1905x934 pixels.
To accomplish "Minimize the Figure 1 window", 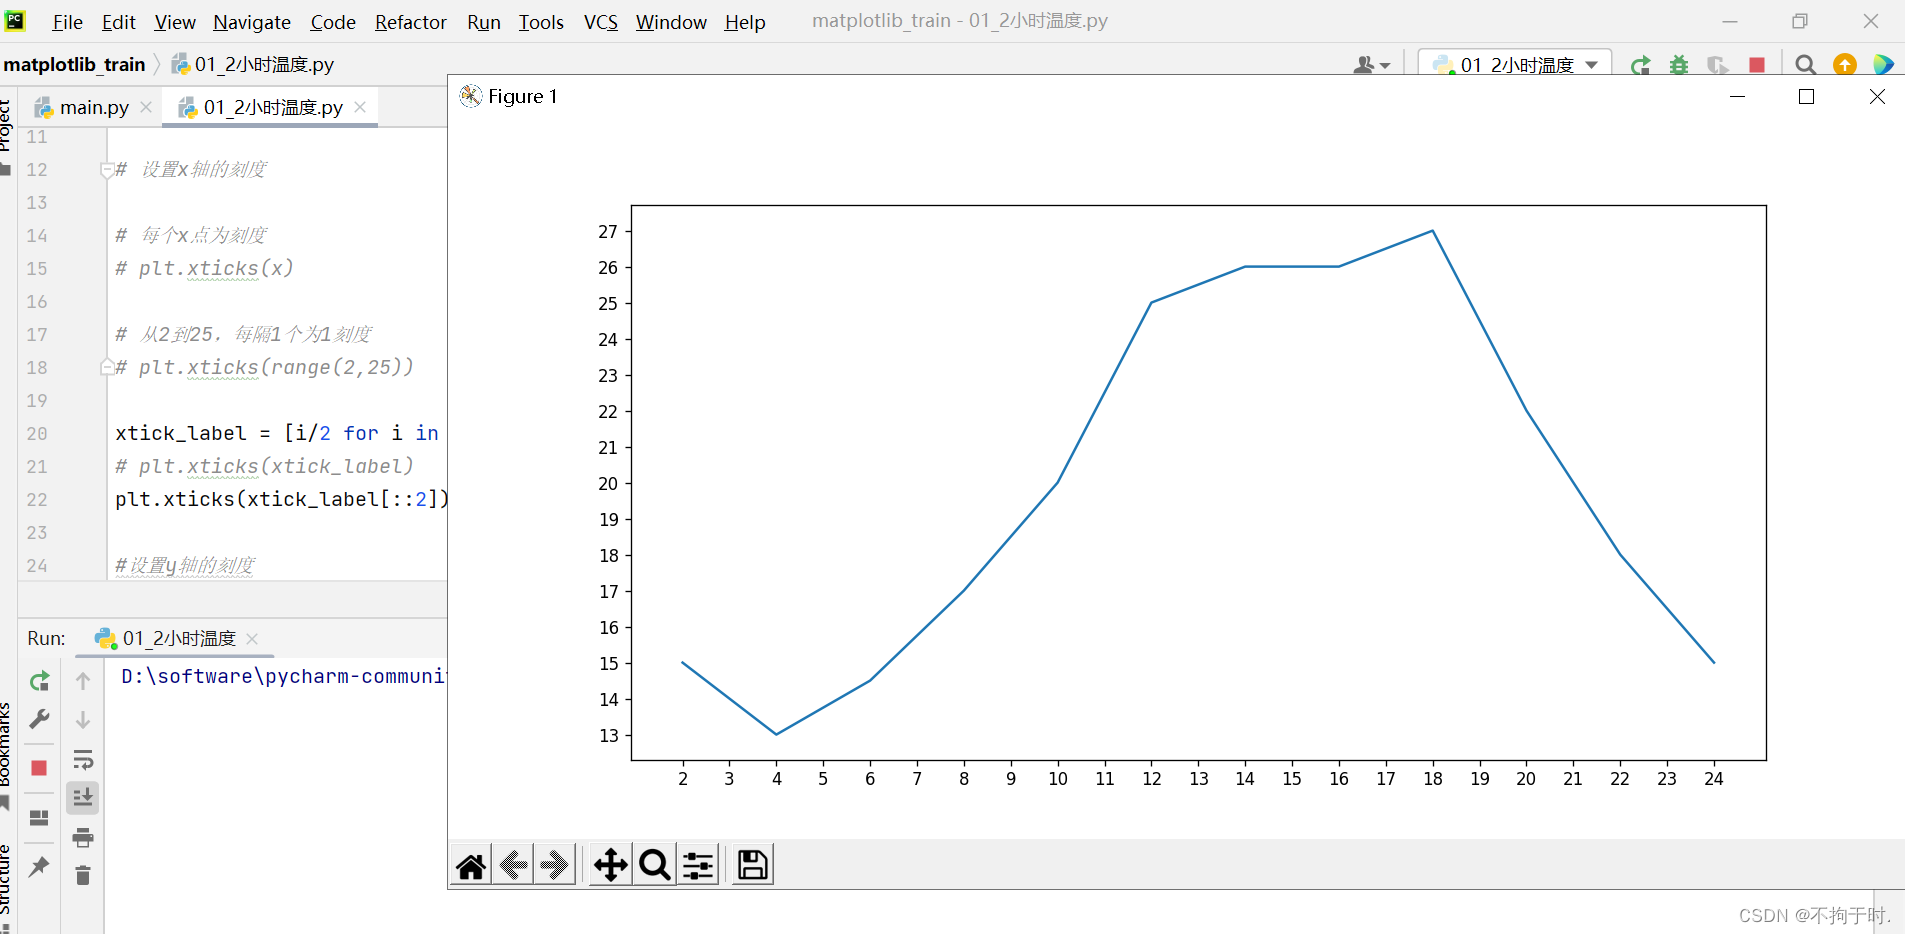I will click(1737, 97).
